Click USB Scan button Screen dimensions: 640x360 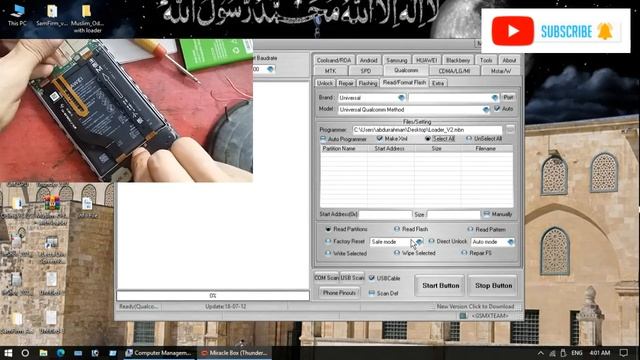352,278
